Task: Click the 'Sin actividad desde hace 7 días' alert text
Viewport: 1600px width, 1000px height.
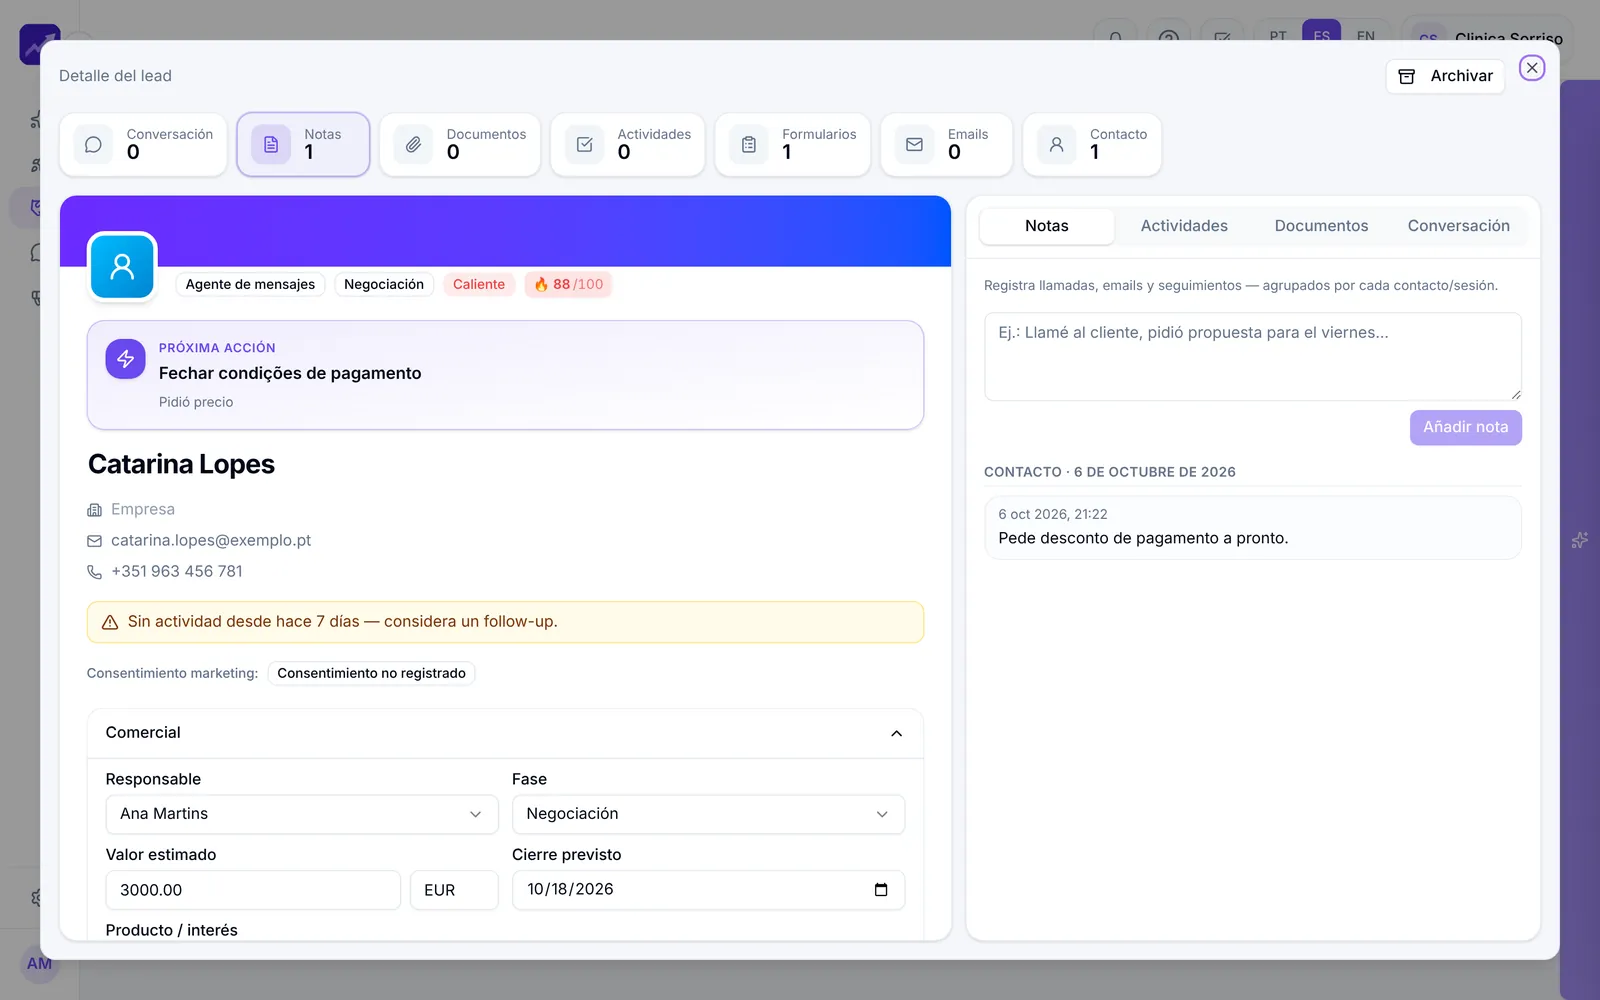Action: point(343,622)
